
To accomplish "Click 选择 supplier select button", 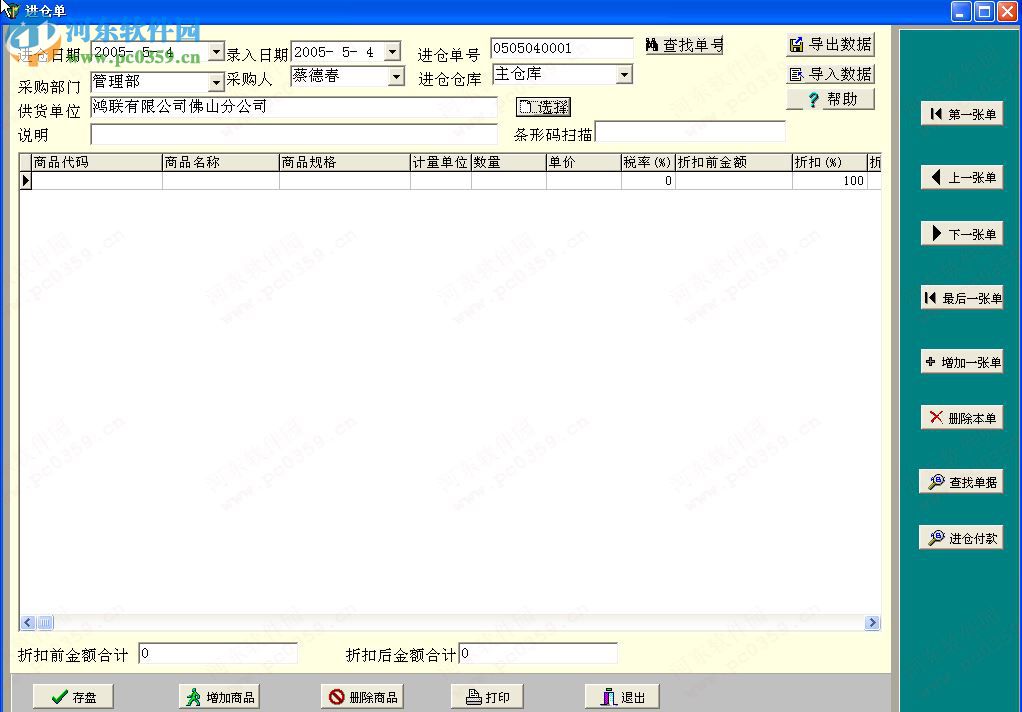I will pos(543,107).
